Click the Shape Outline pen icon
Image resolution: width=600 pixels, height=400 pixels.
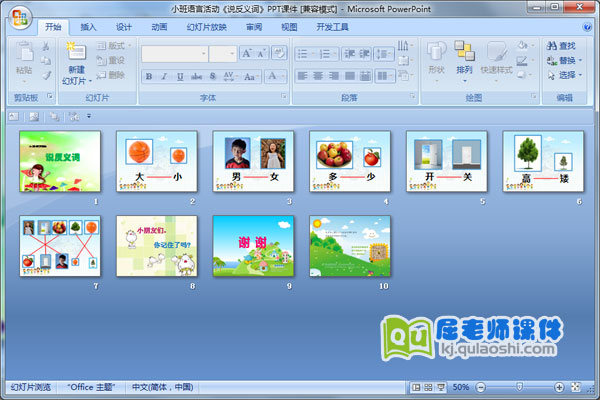point(522,60)
